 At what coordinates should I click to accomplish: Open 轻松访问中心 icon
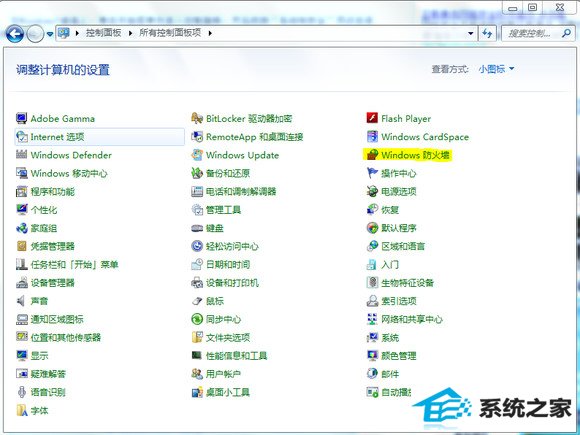click(197, 246)
